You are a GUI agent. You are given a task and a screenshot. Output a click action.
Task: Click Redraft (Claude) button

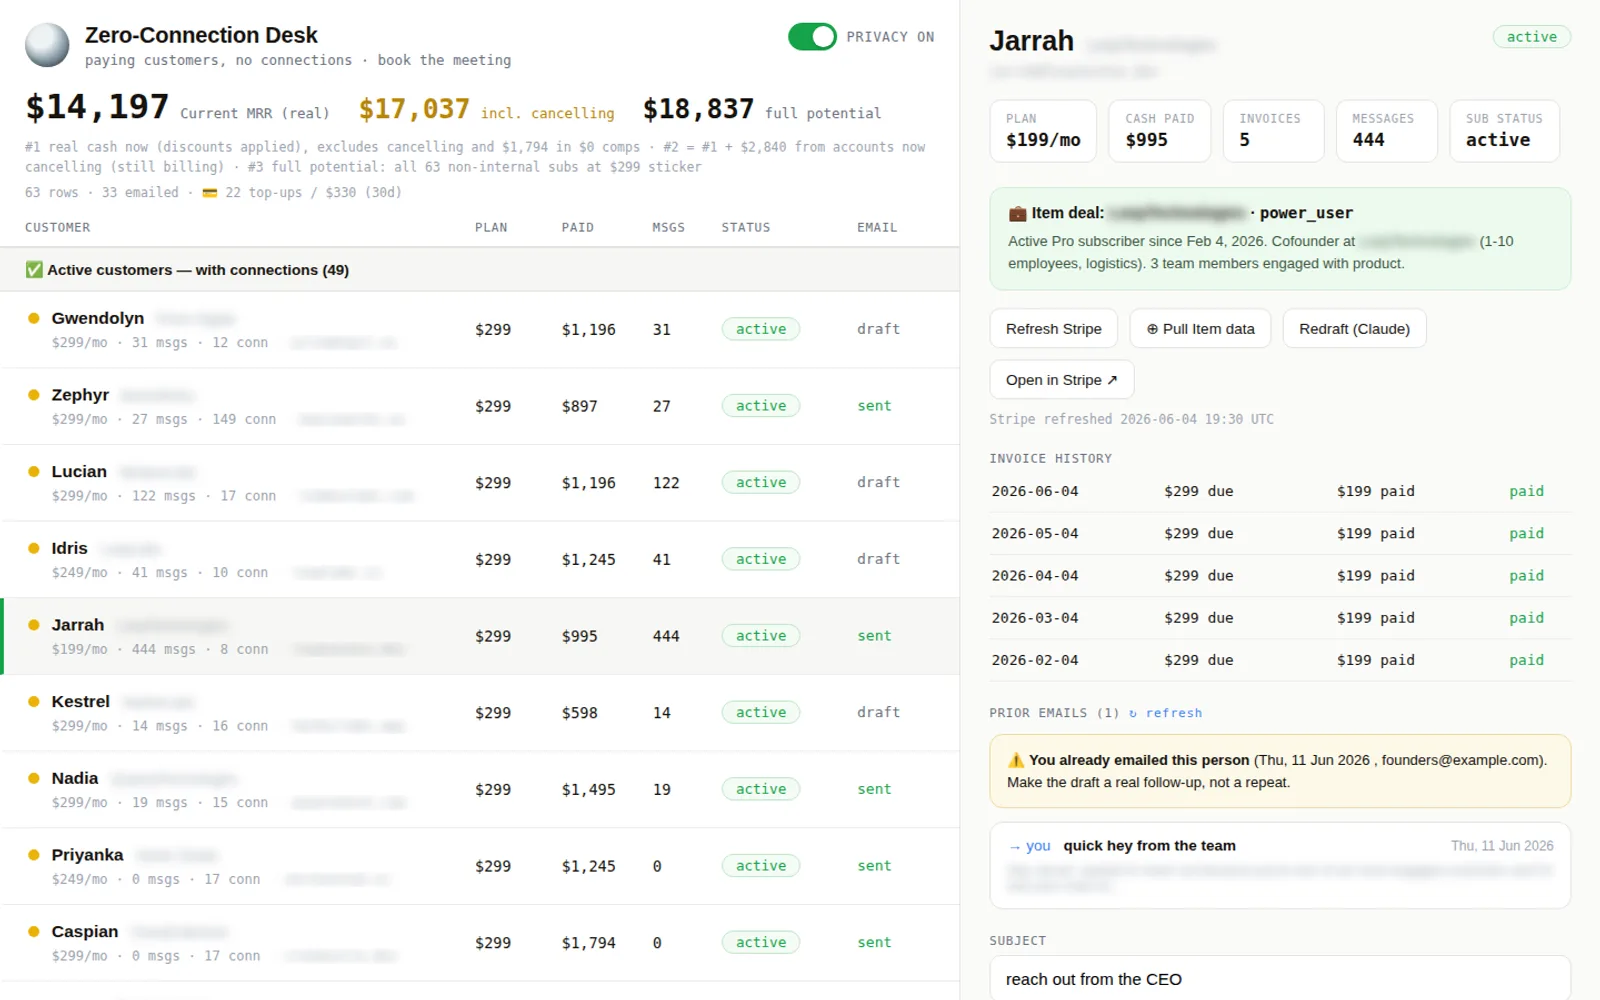[x=1355, y=329]
